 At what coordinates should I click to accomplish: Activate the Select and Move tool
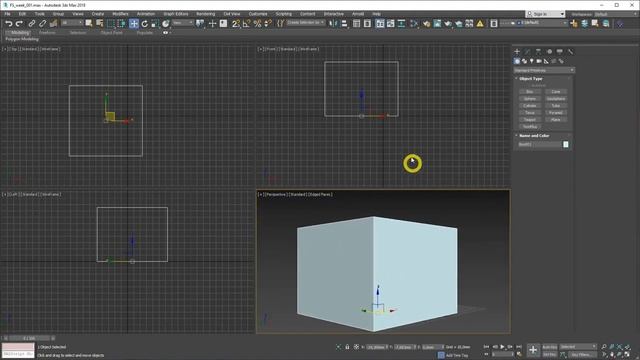click(134, 24)
